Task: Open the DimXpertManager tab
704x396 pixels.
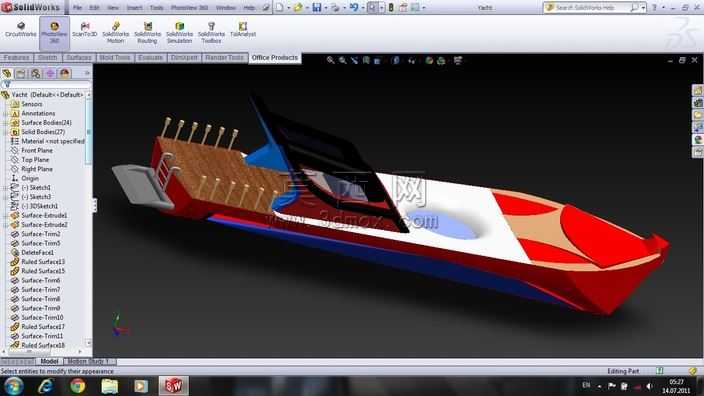Action: pos(50,73)
